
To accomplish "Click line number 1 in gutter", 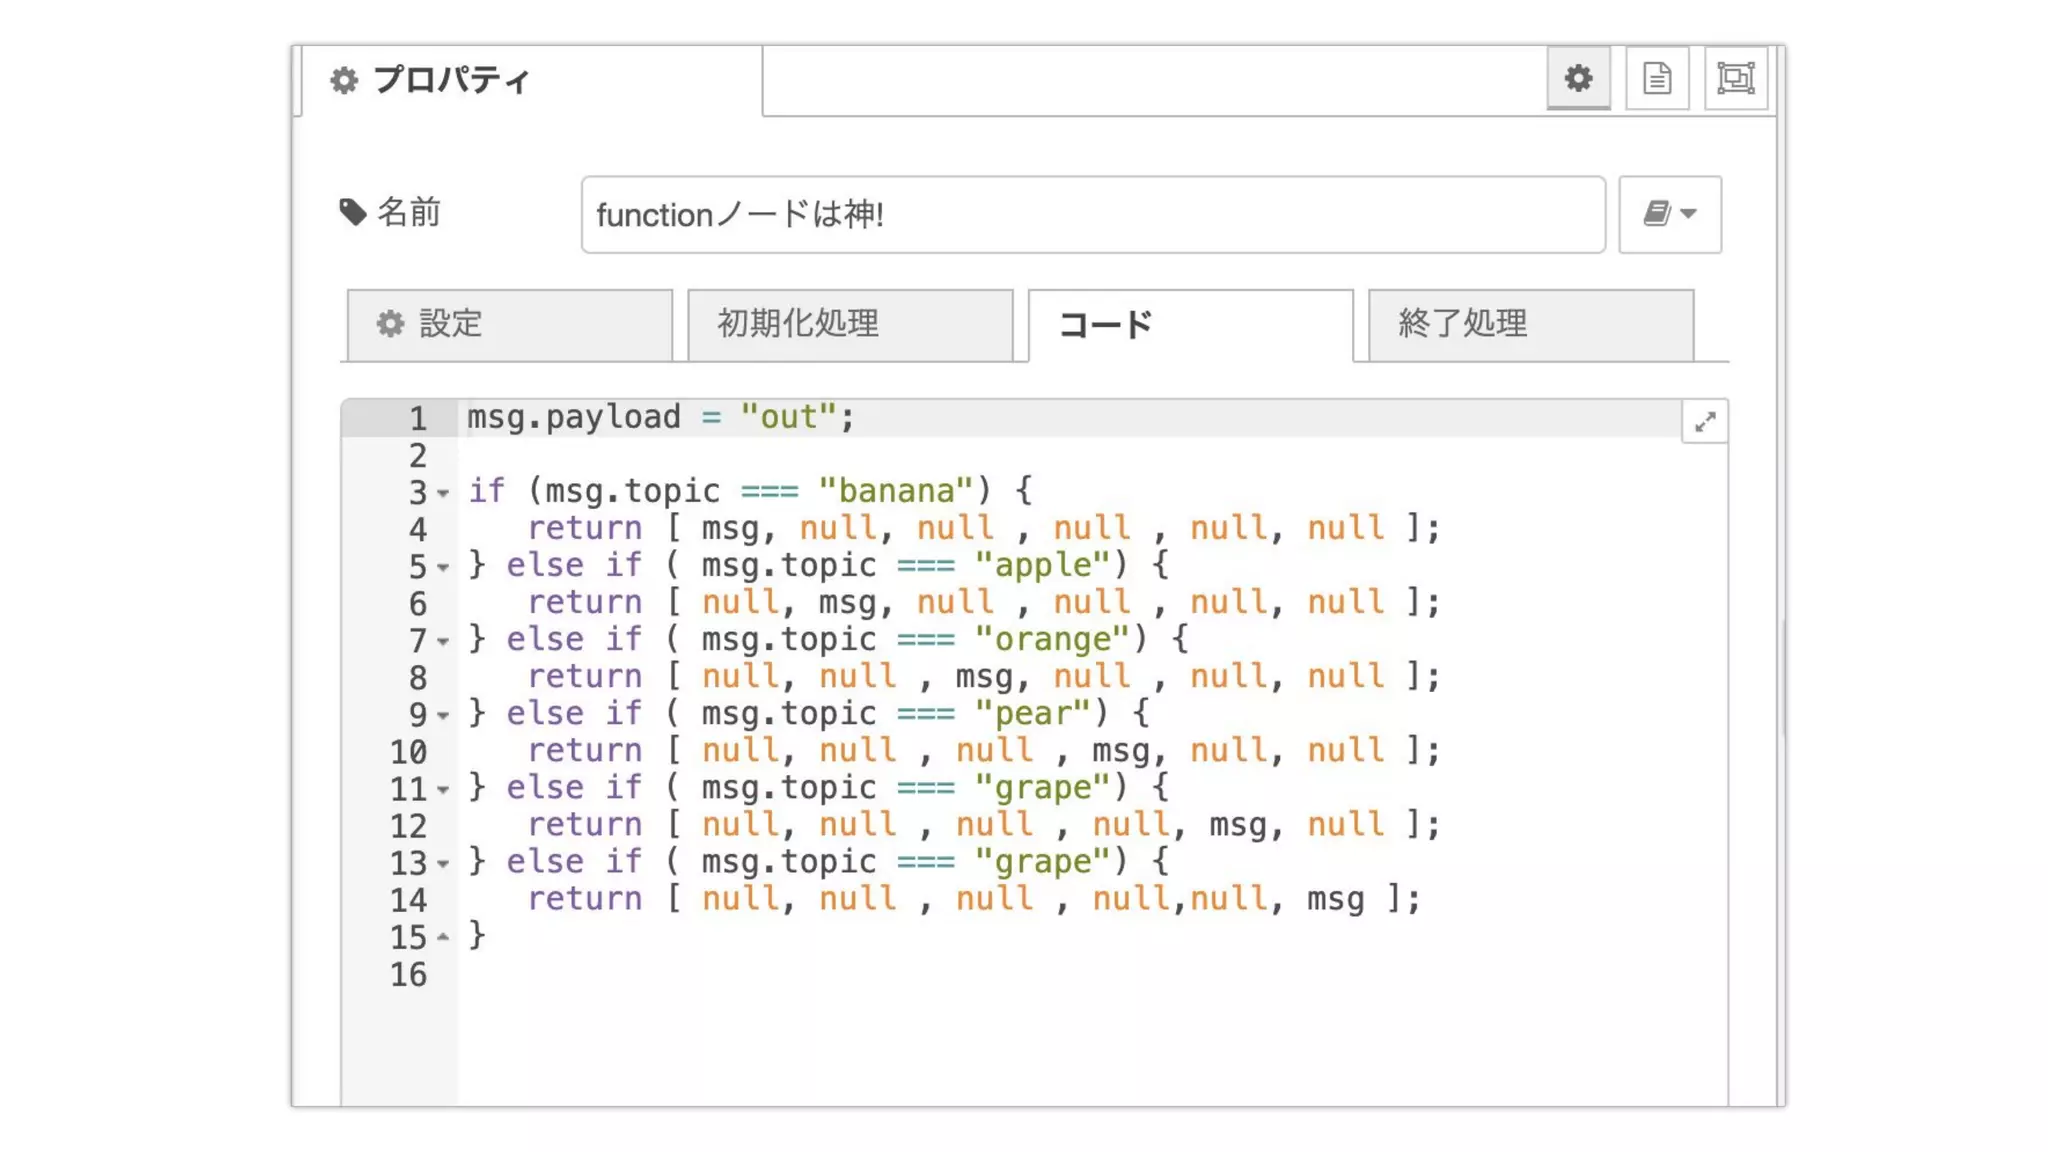I will [417, 418].
